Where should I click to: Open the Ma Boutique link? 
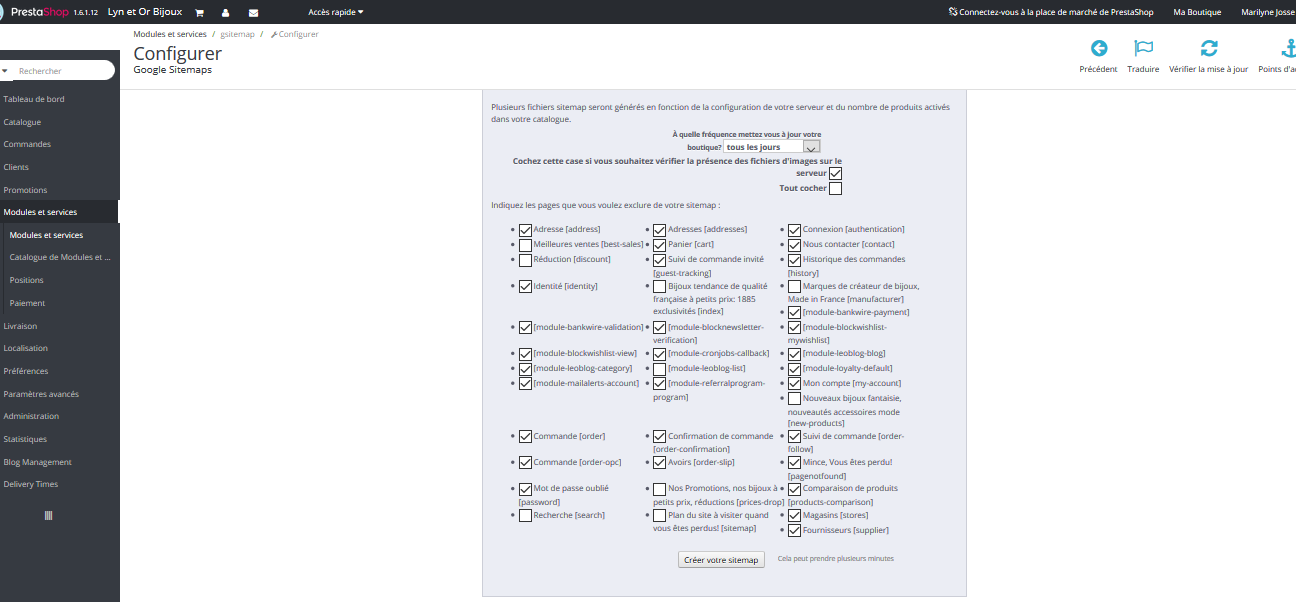[x=1197, y=12]
